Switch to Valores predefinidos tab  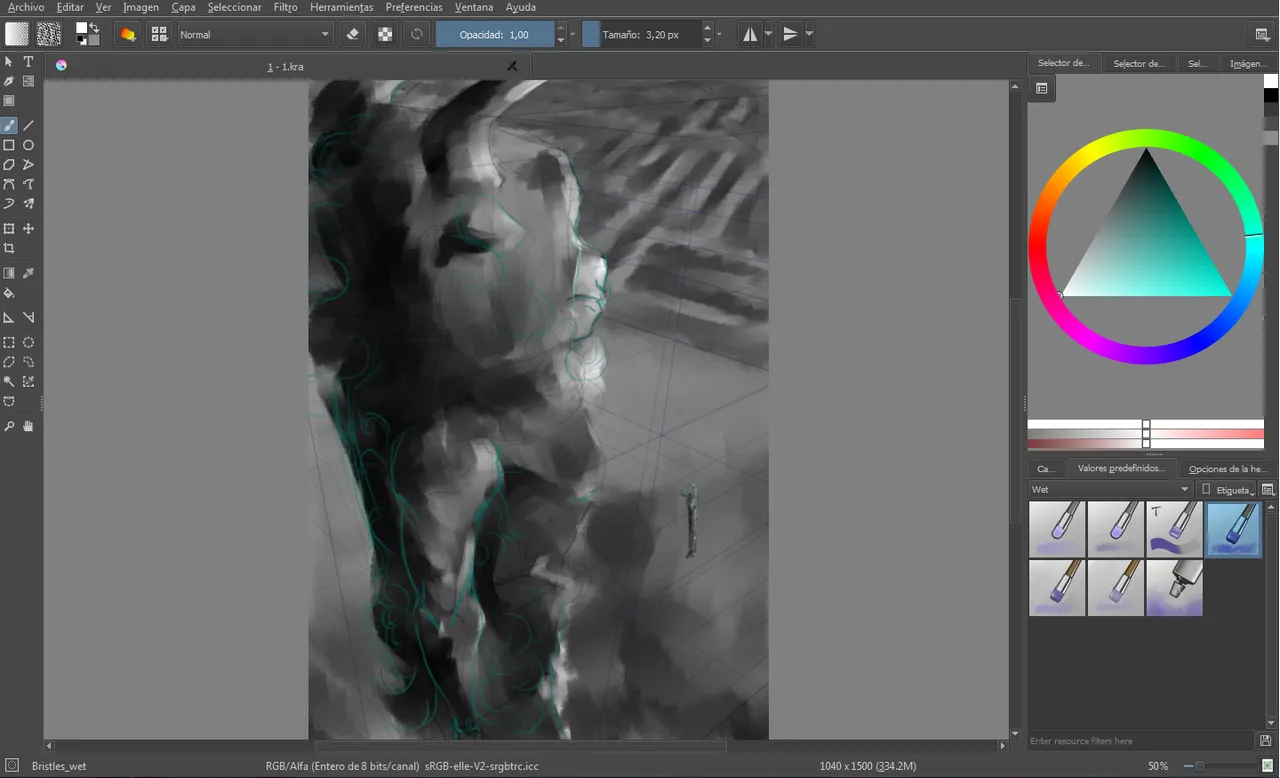coord(1121,468)
